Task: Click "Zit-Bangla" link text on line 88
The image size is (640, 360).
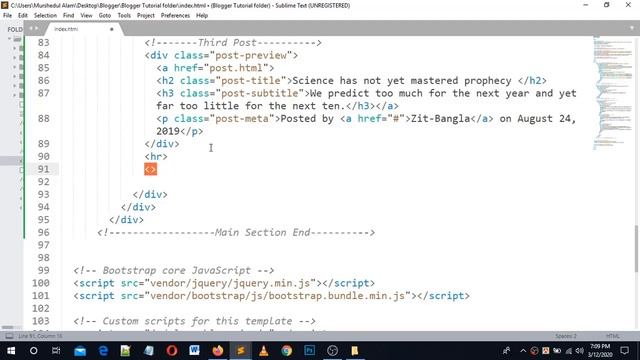Action: (440, 118)
